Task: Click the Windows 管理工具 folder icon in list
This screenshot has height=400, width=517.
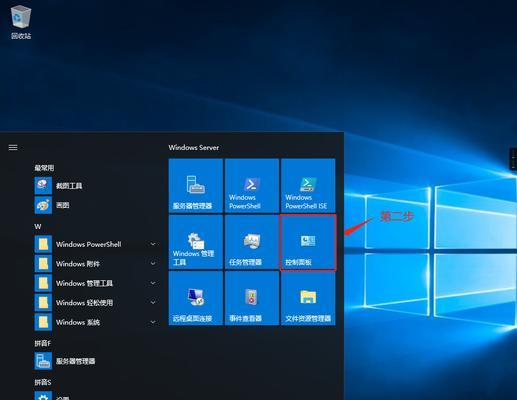Action: coord(43,283)
